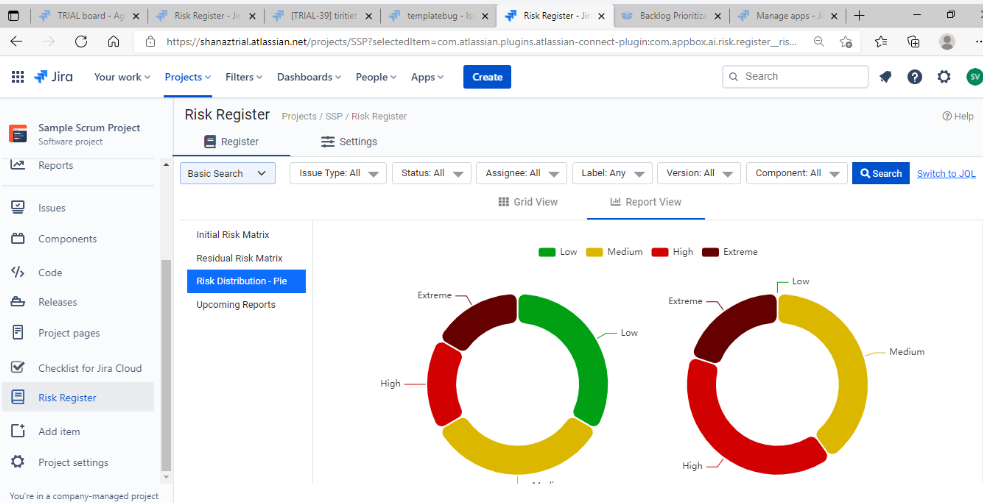The width and height of the screenshot is (983, 503).
Task: Click the browser refresh icon
Action: click(x=81, y=42)
